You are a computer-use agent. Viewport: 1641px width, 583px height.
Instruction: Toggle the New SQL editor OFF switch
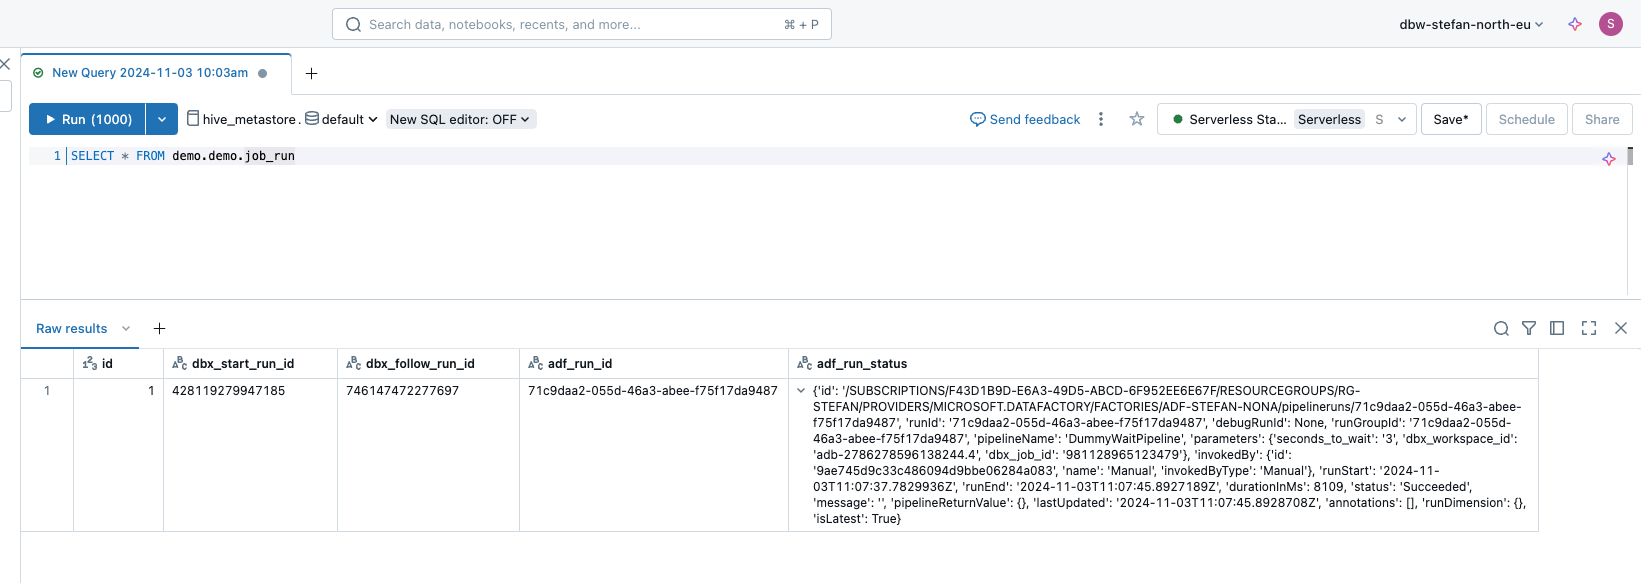pyautogui.click(x=460, y=119)
